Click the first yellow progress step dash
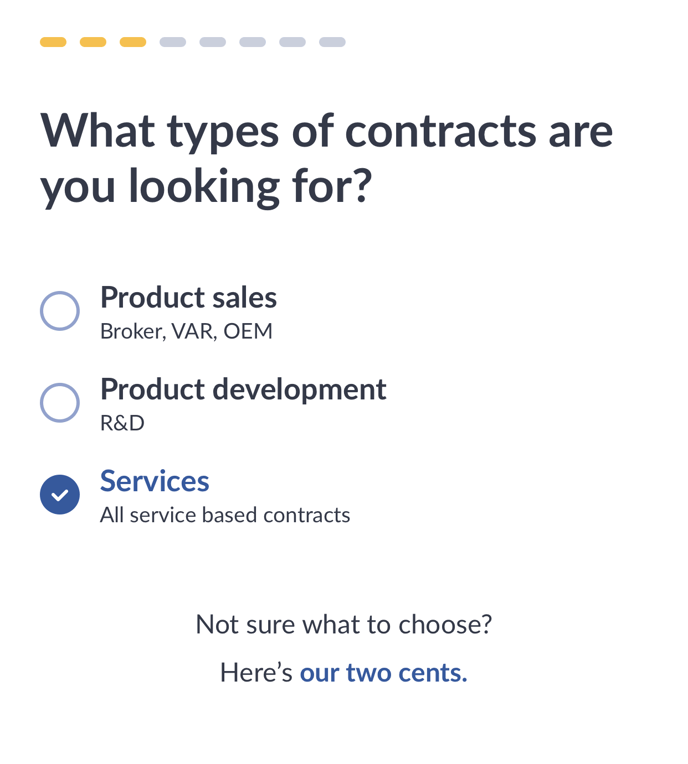Image resolution: width=688 pixels, height=764 pixels. click(53, 42)
